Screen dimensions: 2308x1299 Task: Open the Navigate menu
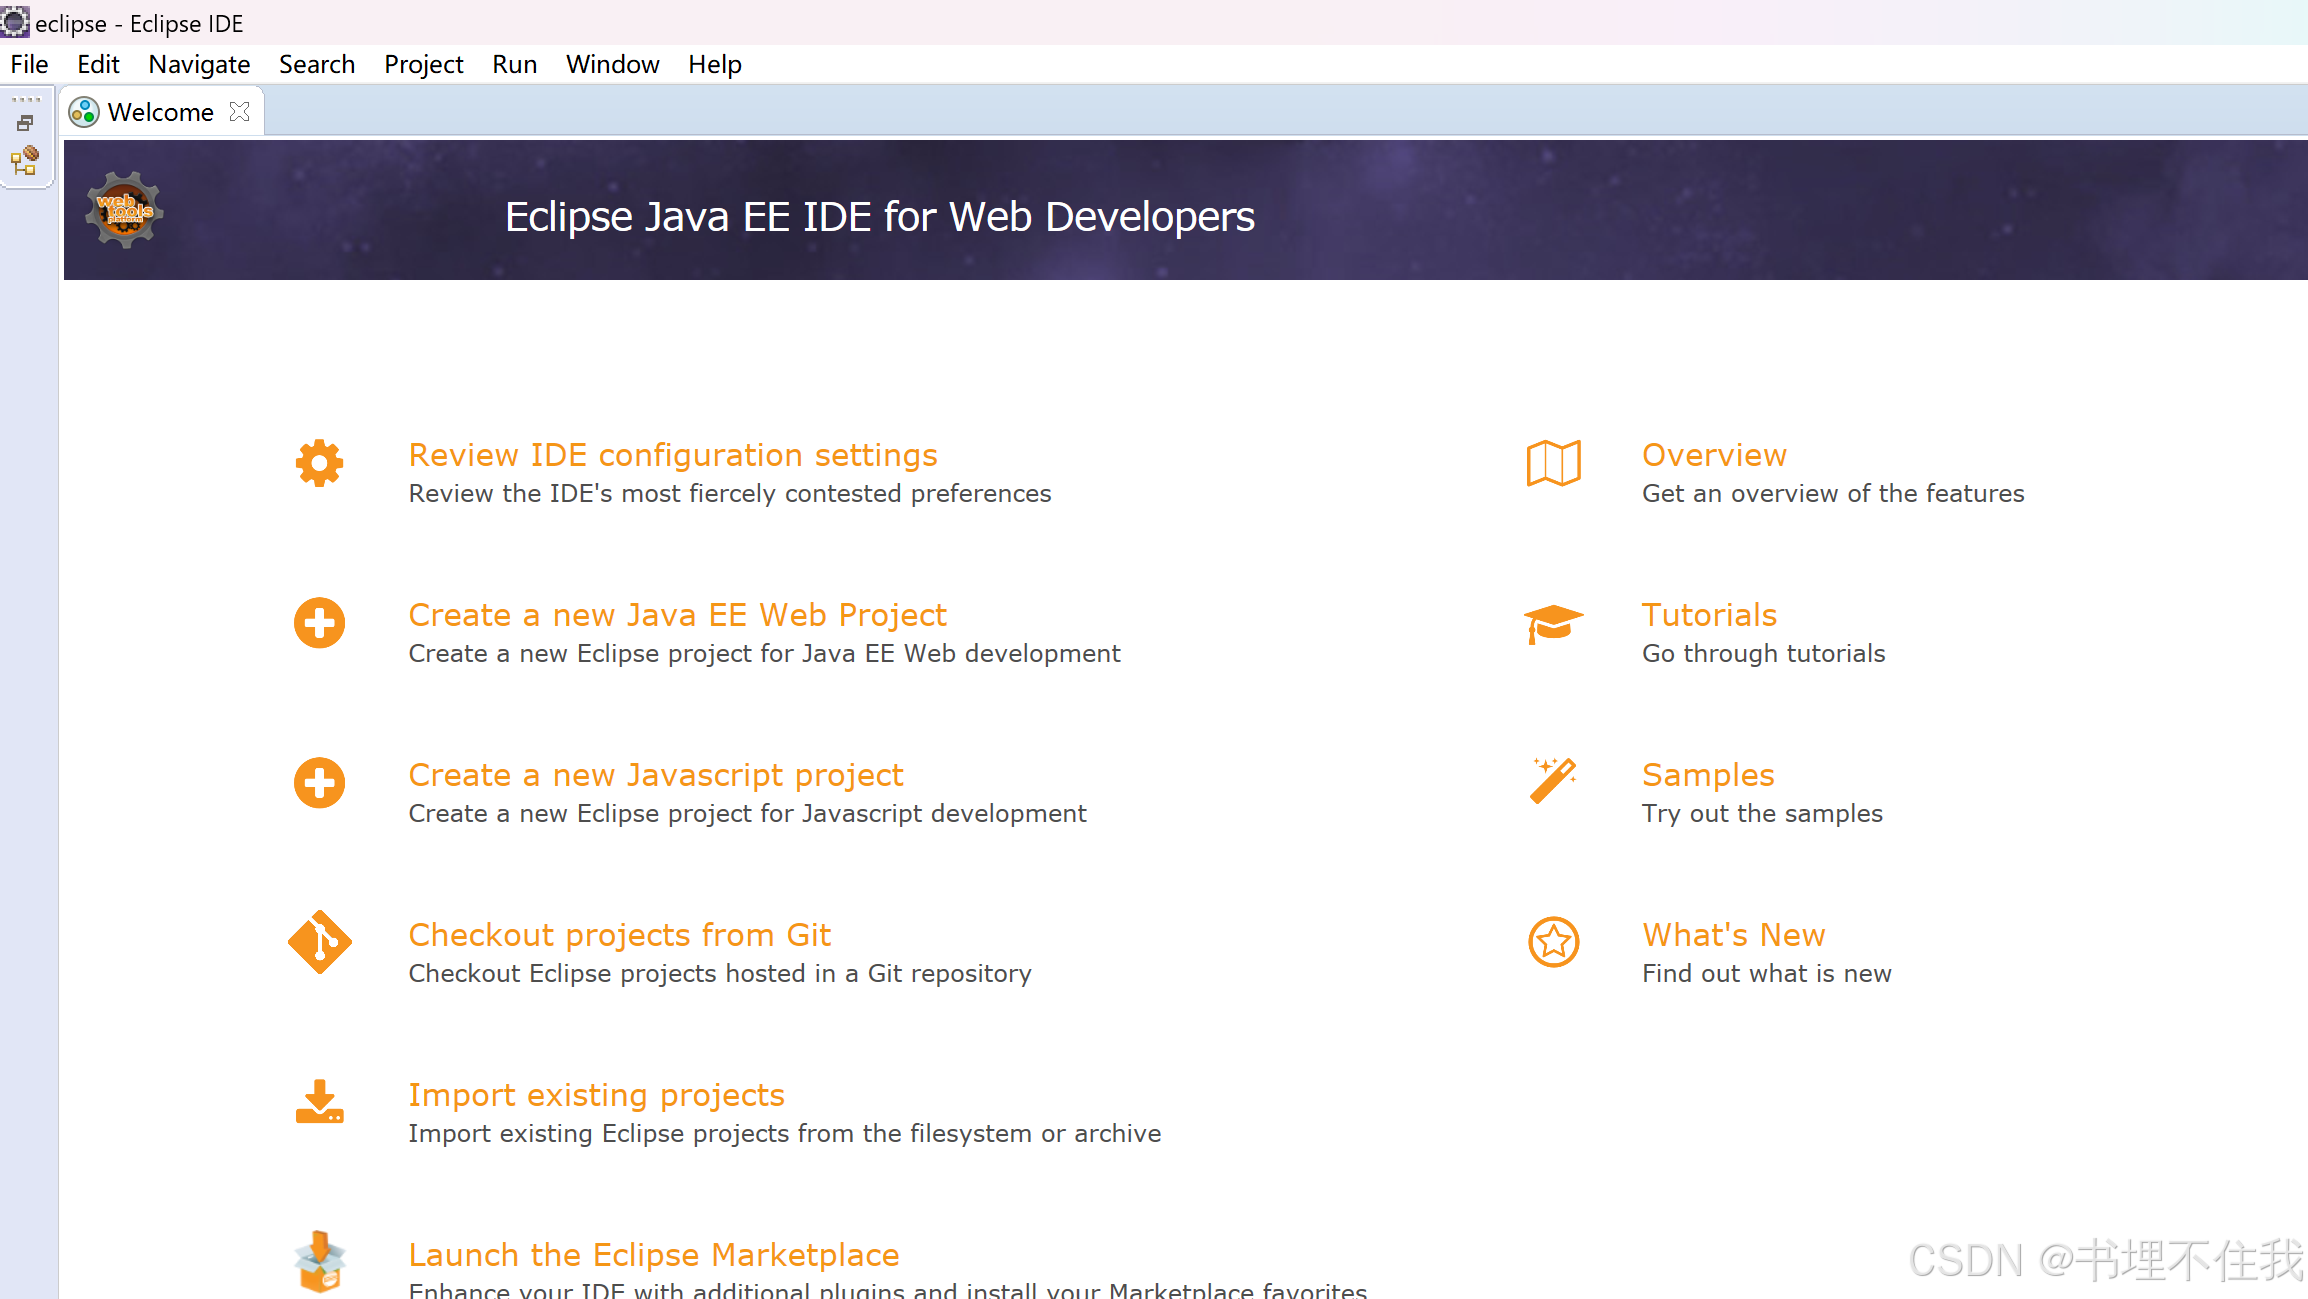199,64
